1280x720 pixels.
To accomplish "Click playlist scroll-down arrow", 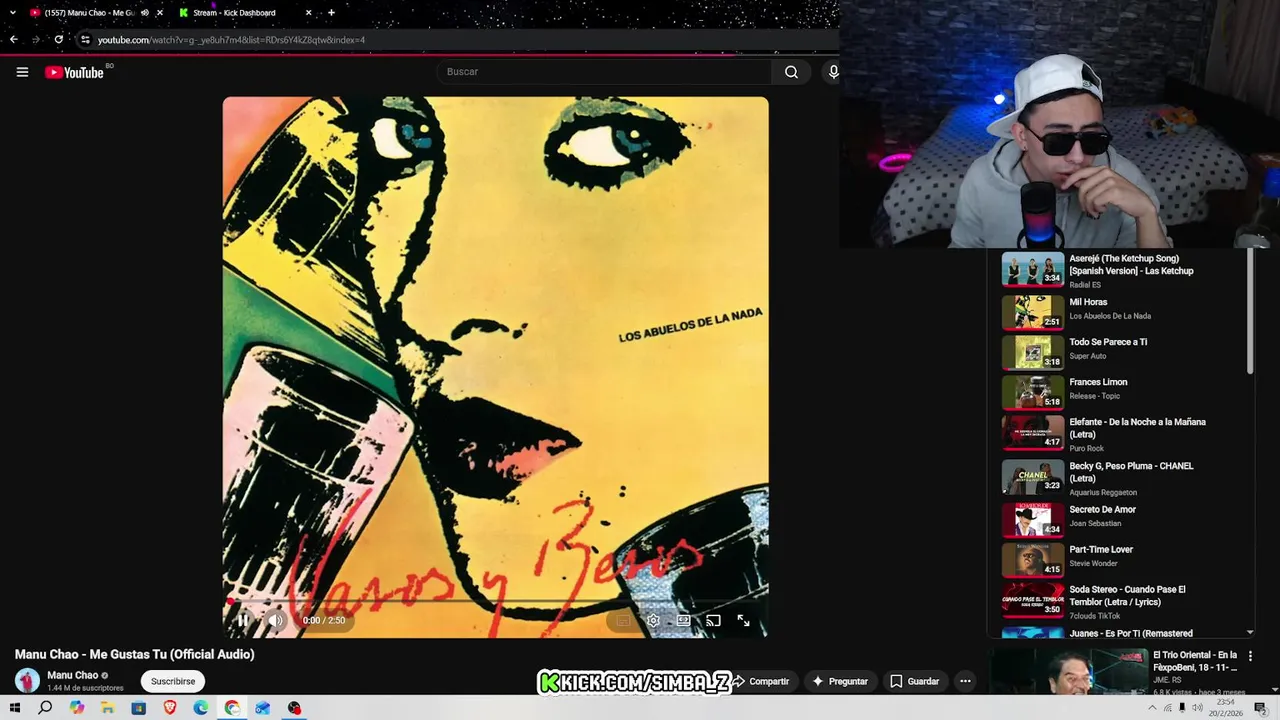I will pyautogui.click(x=1250, y=633).
